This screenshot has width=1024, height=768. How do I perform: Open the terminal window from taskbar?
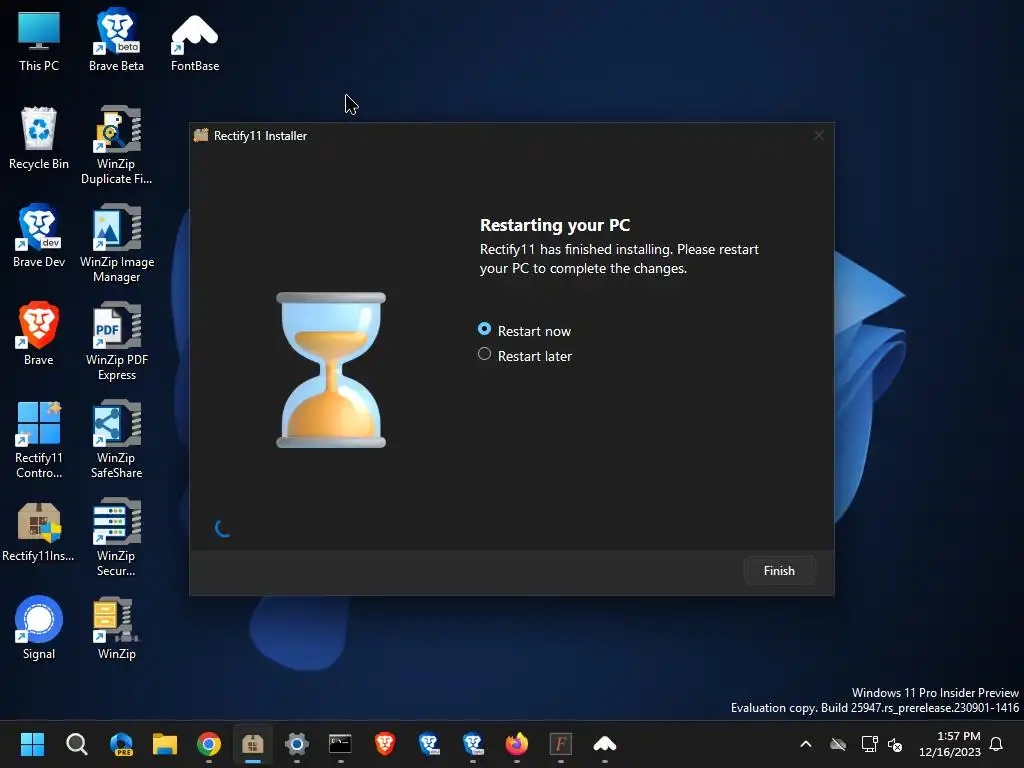(x=340, y=744)
